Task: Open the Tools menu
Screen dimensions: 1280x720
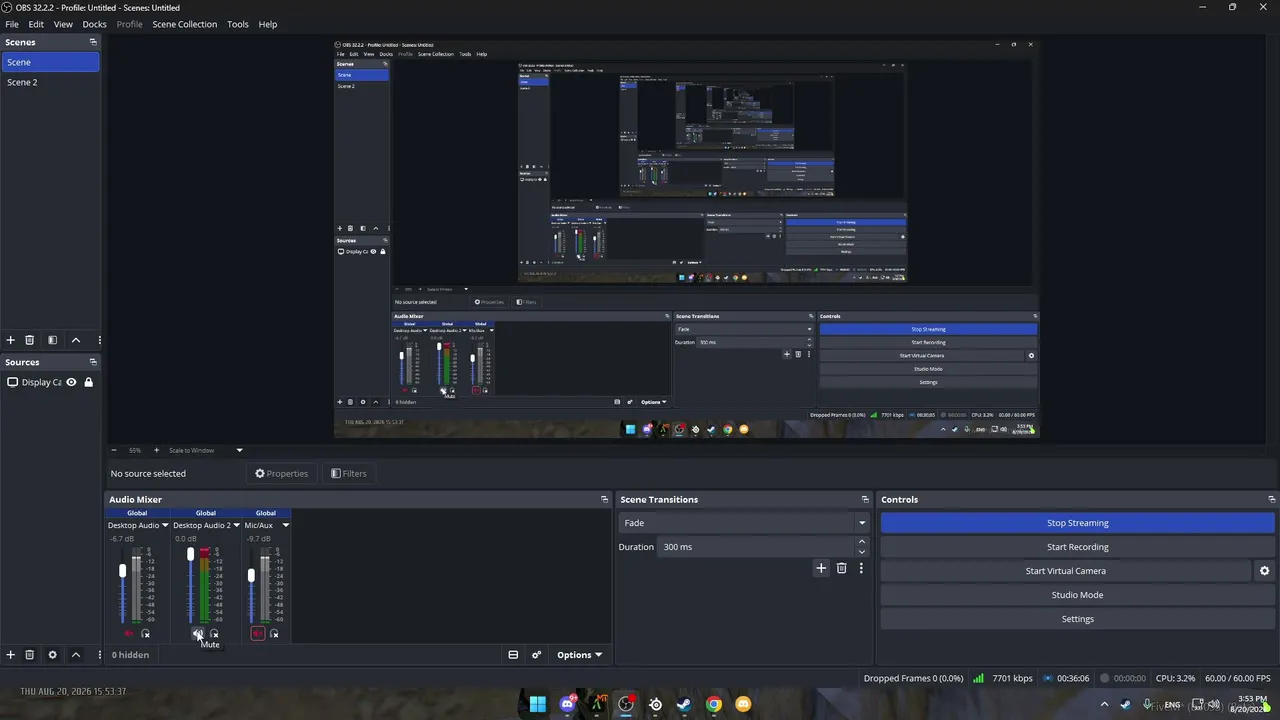Action: point(238,24)
